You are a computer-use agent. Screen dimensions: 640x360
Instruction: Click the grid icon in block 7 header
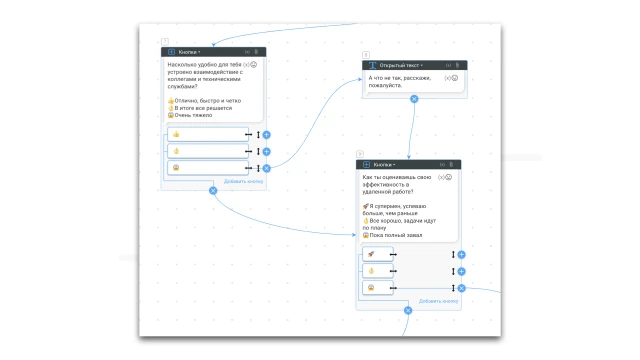[x=171, y=52]
